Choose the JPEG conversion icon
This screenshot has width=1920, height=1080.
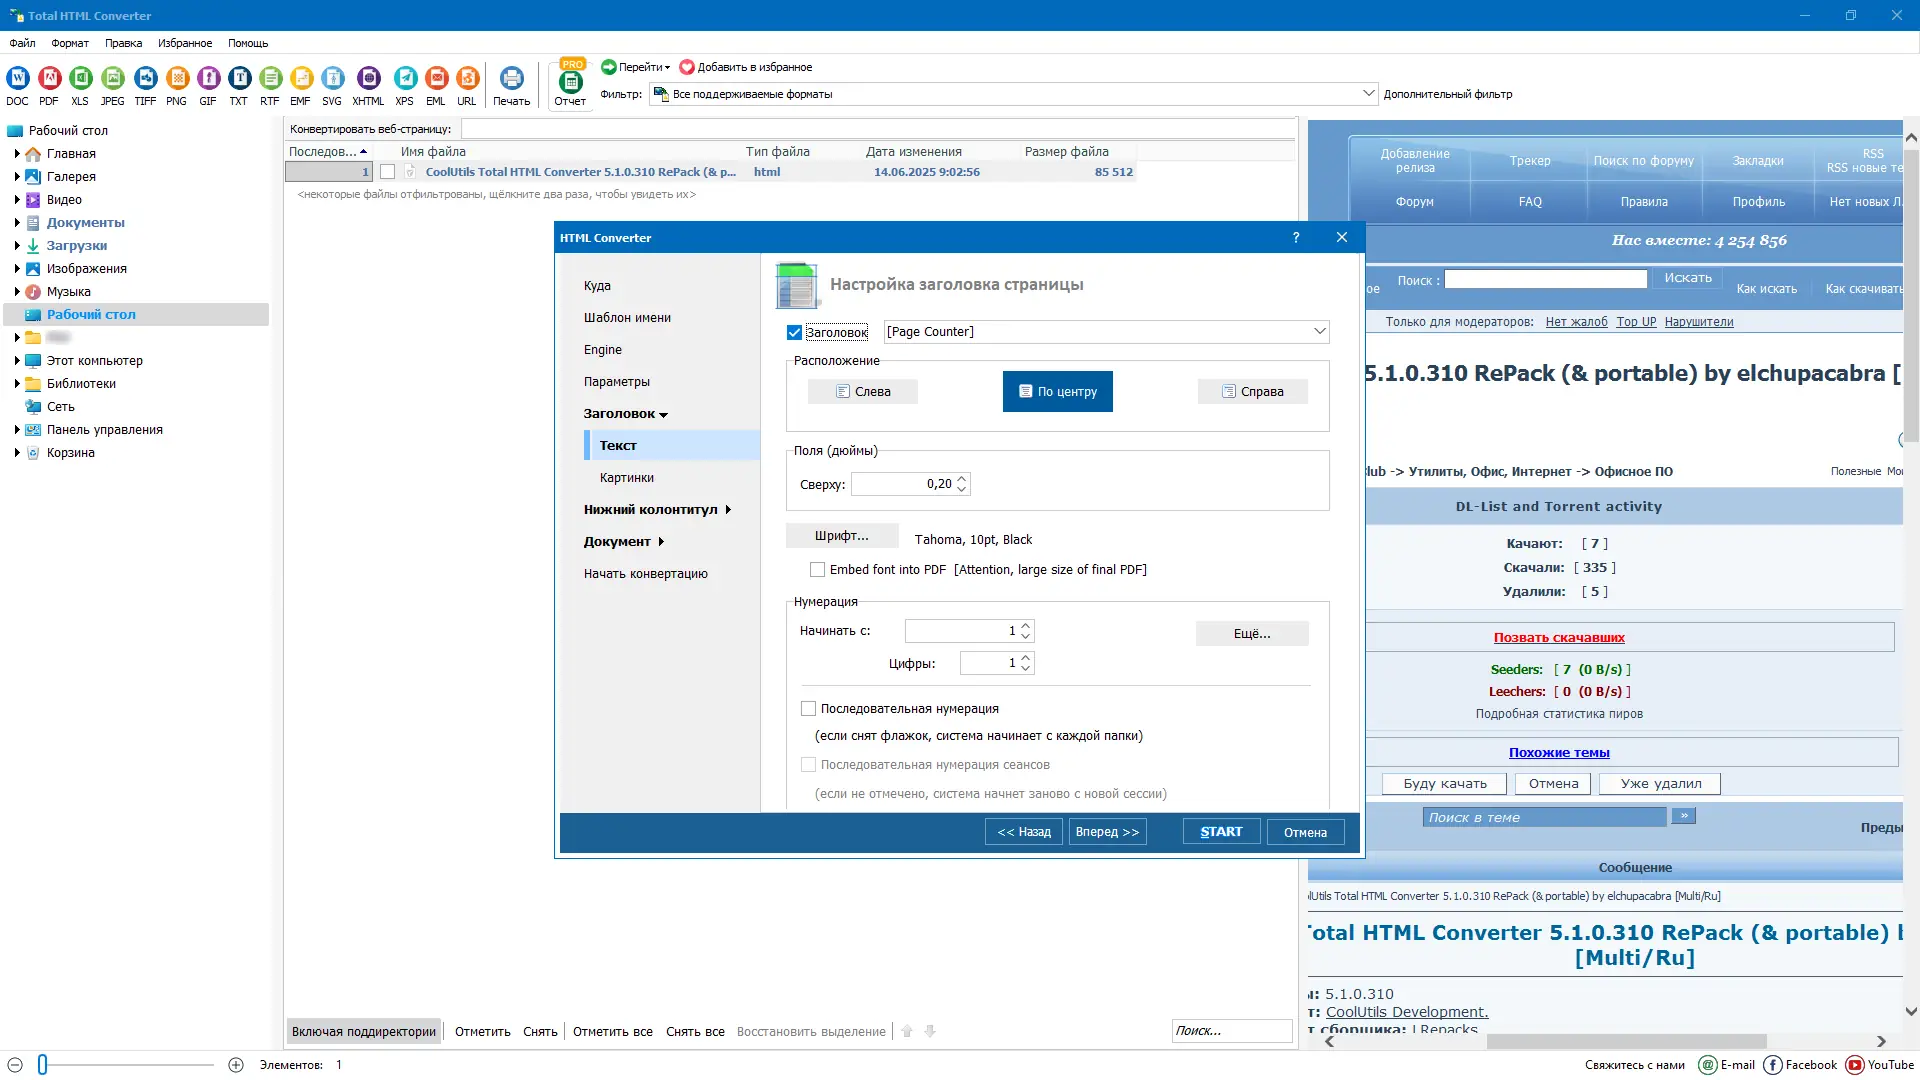pos(112,79)
